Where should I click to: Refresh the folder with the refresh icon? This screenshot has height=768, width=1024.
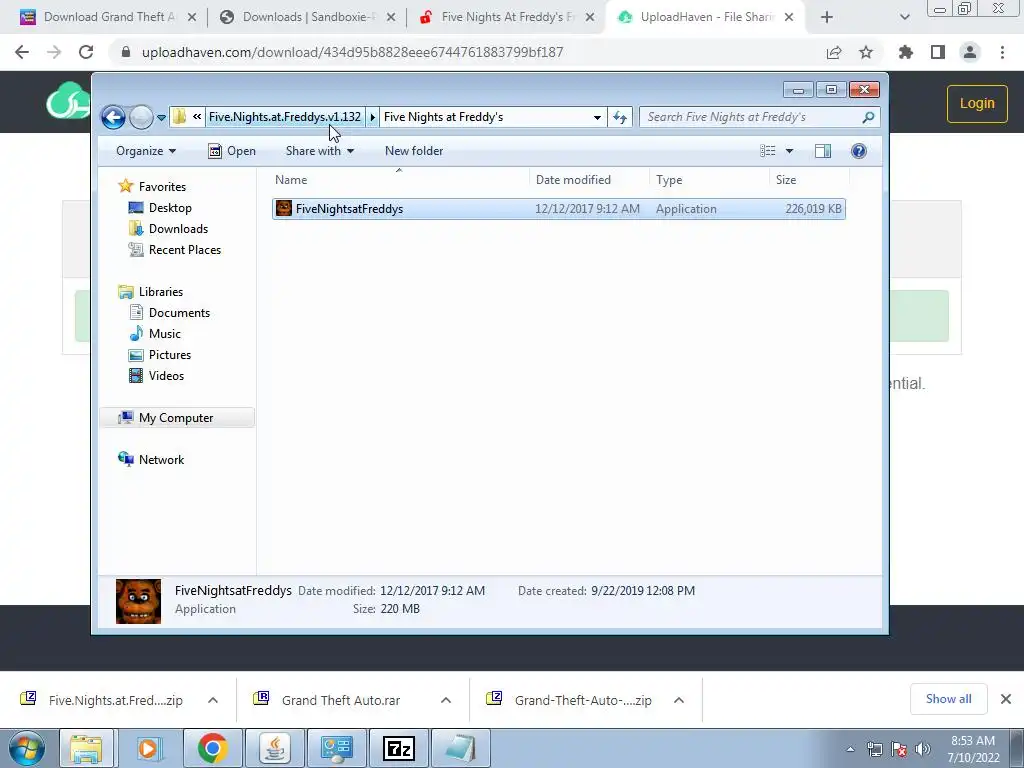(x=620, y=118)
